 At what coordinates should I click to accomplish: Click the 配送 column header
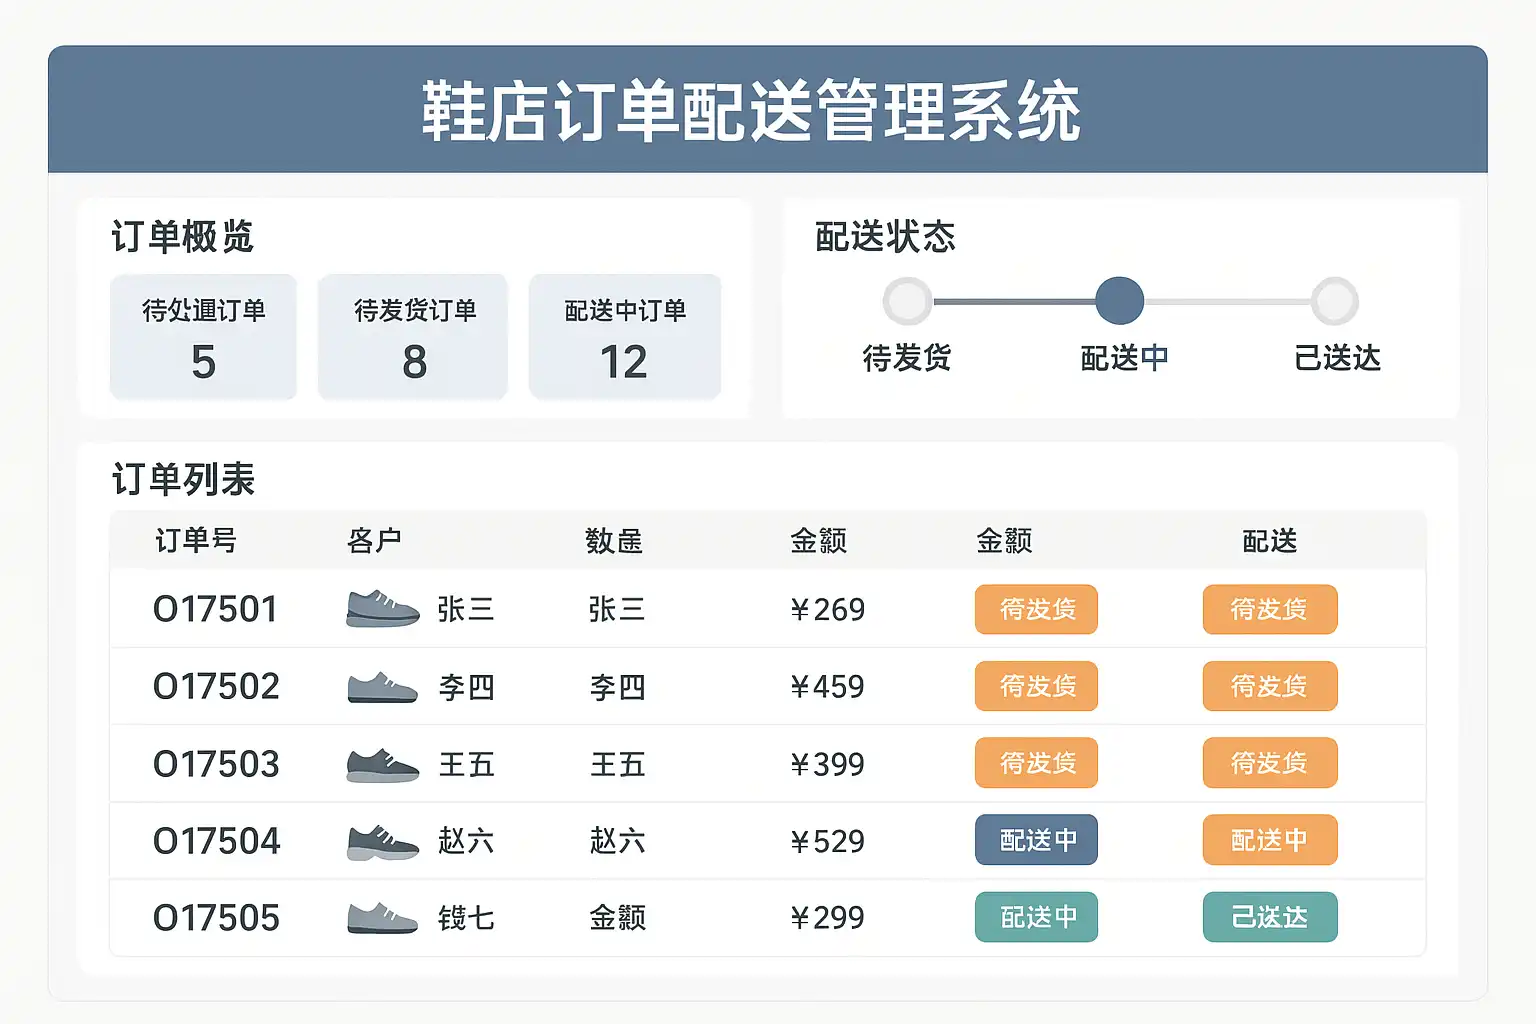[x=1269, y=541]
